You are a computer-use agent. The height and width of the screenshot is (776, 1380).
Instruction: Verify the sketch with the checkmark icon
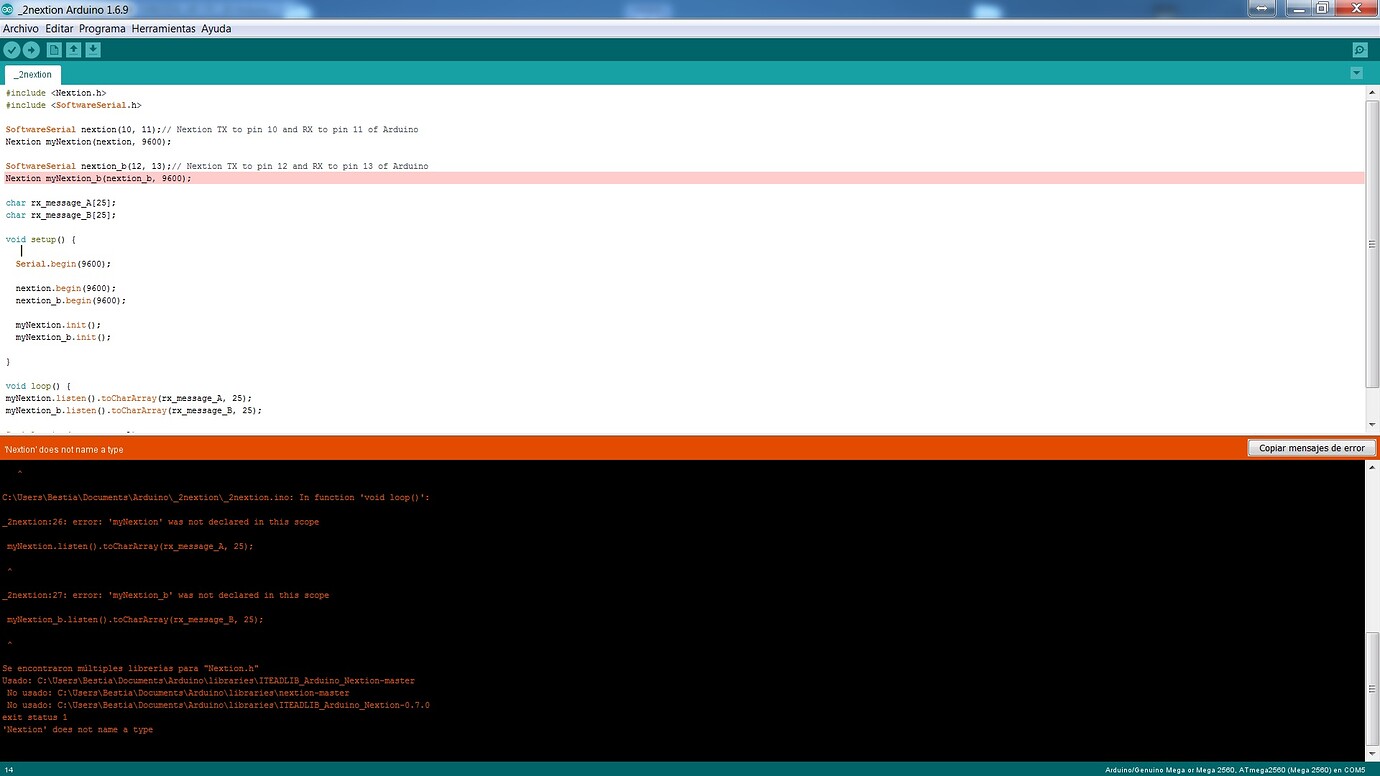point(12,49)
